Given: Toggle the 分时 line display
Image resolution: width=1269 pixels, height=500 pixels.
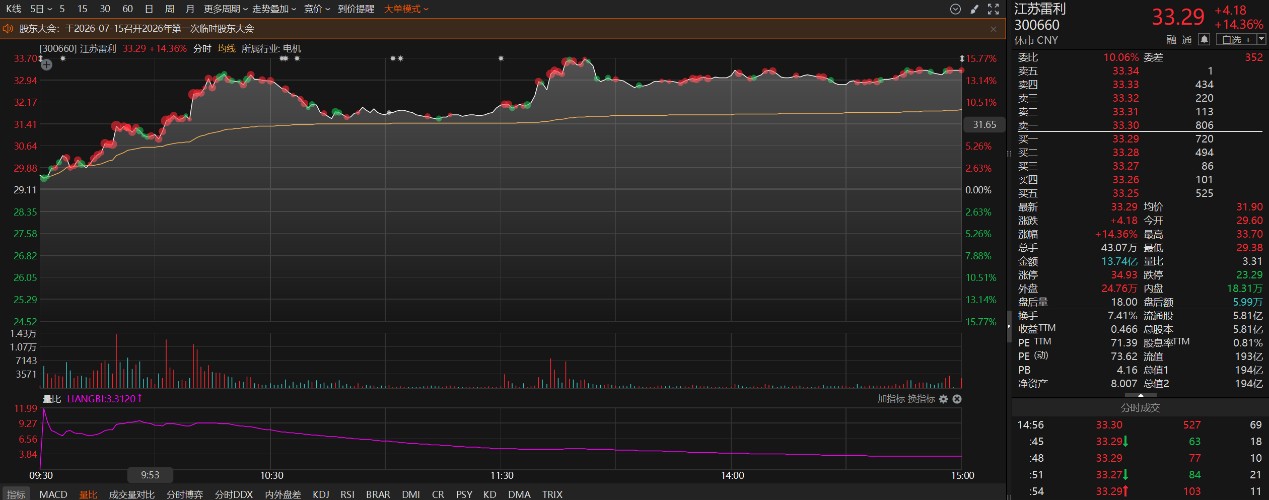Looking at the screenshot, I should tap(202, 48).
